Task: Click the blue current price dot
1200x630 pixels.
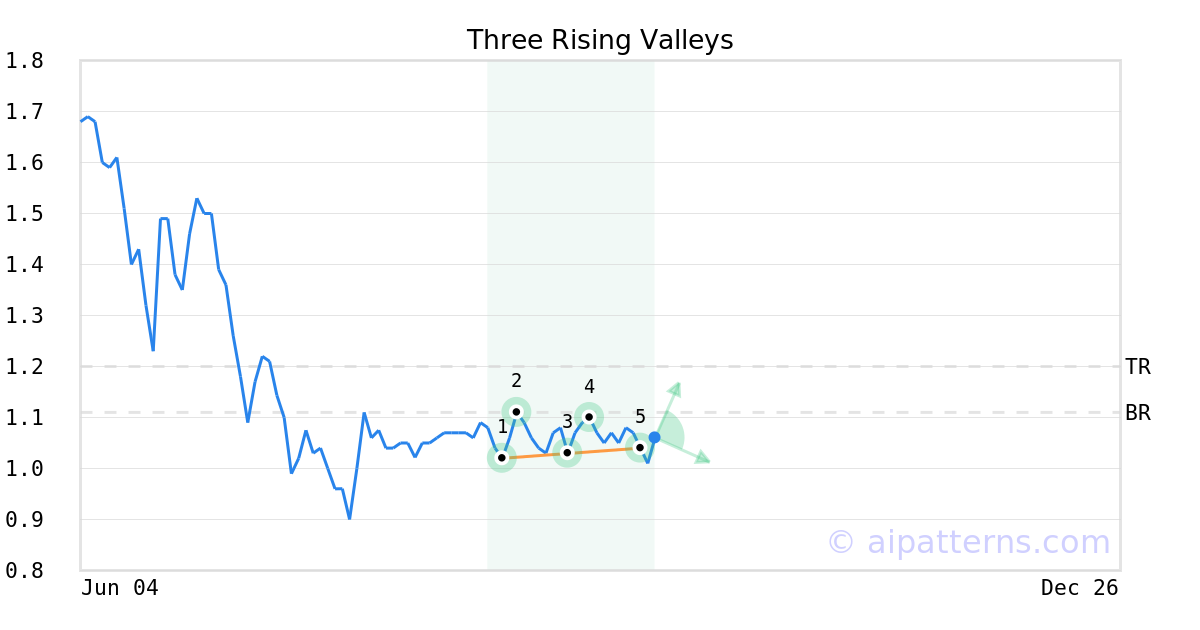Action: pos(654,437)
